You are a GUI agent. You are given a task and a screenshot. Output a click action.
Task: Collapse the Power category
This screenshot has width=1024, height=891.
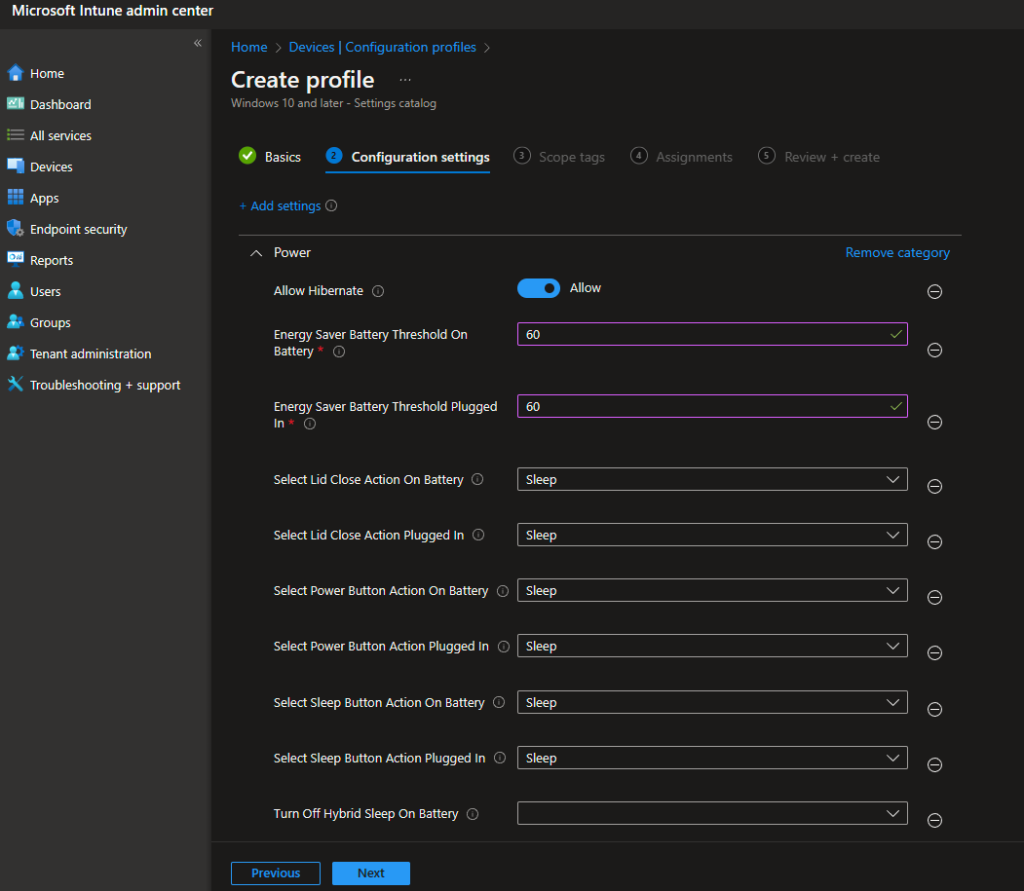256,252
